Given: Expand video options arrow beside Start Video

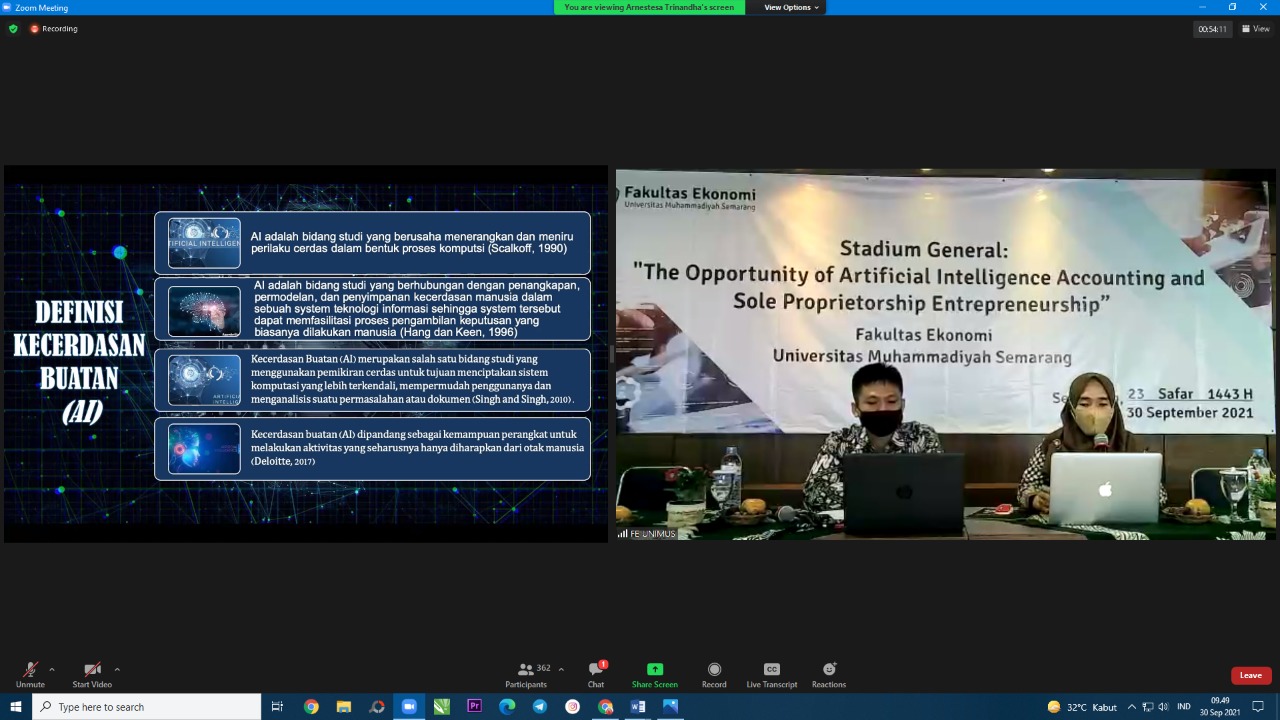Looking at the screenshot, I should [x=117, y=669].
